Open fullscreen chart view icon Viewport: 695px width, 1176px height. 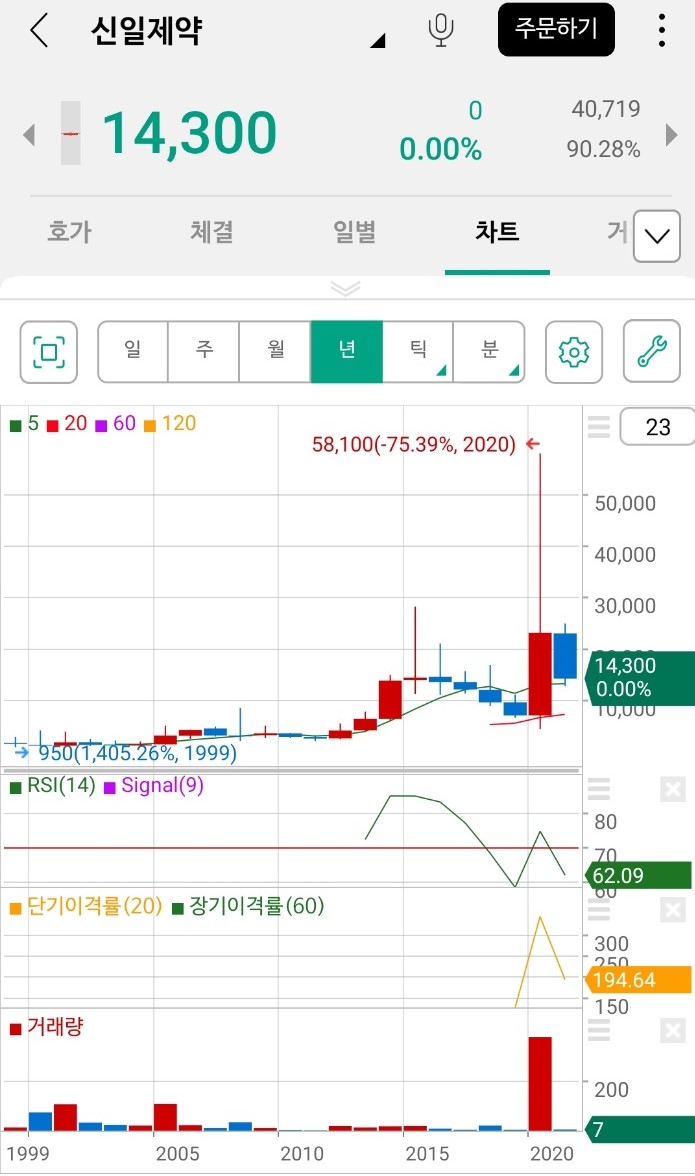click(49, 352)
